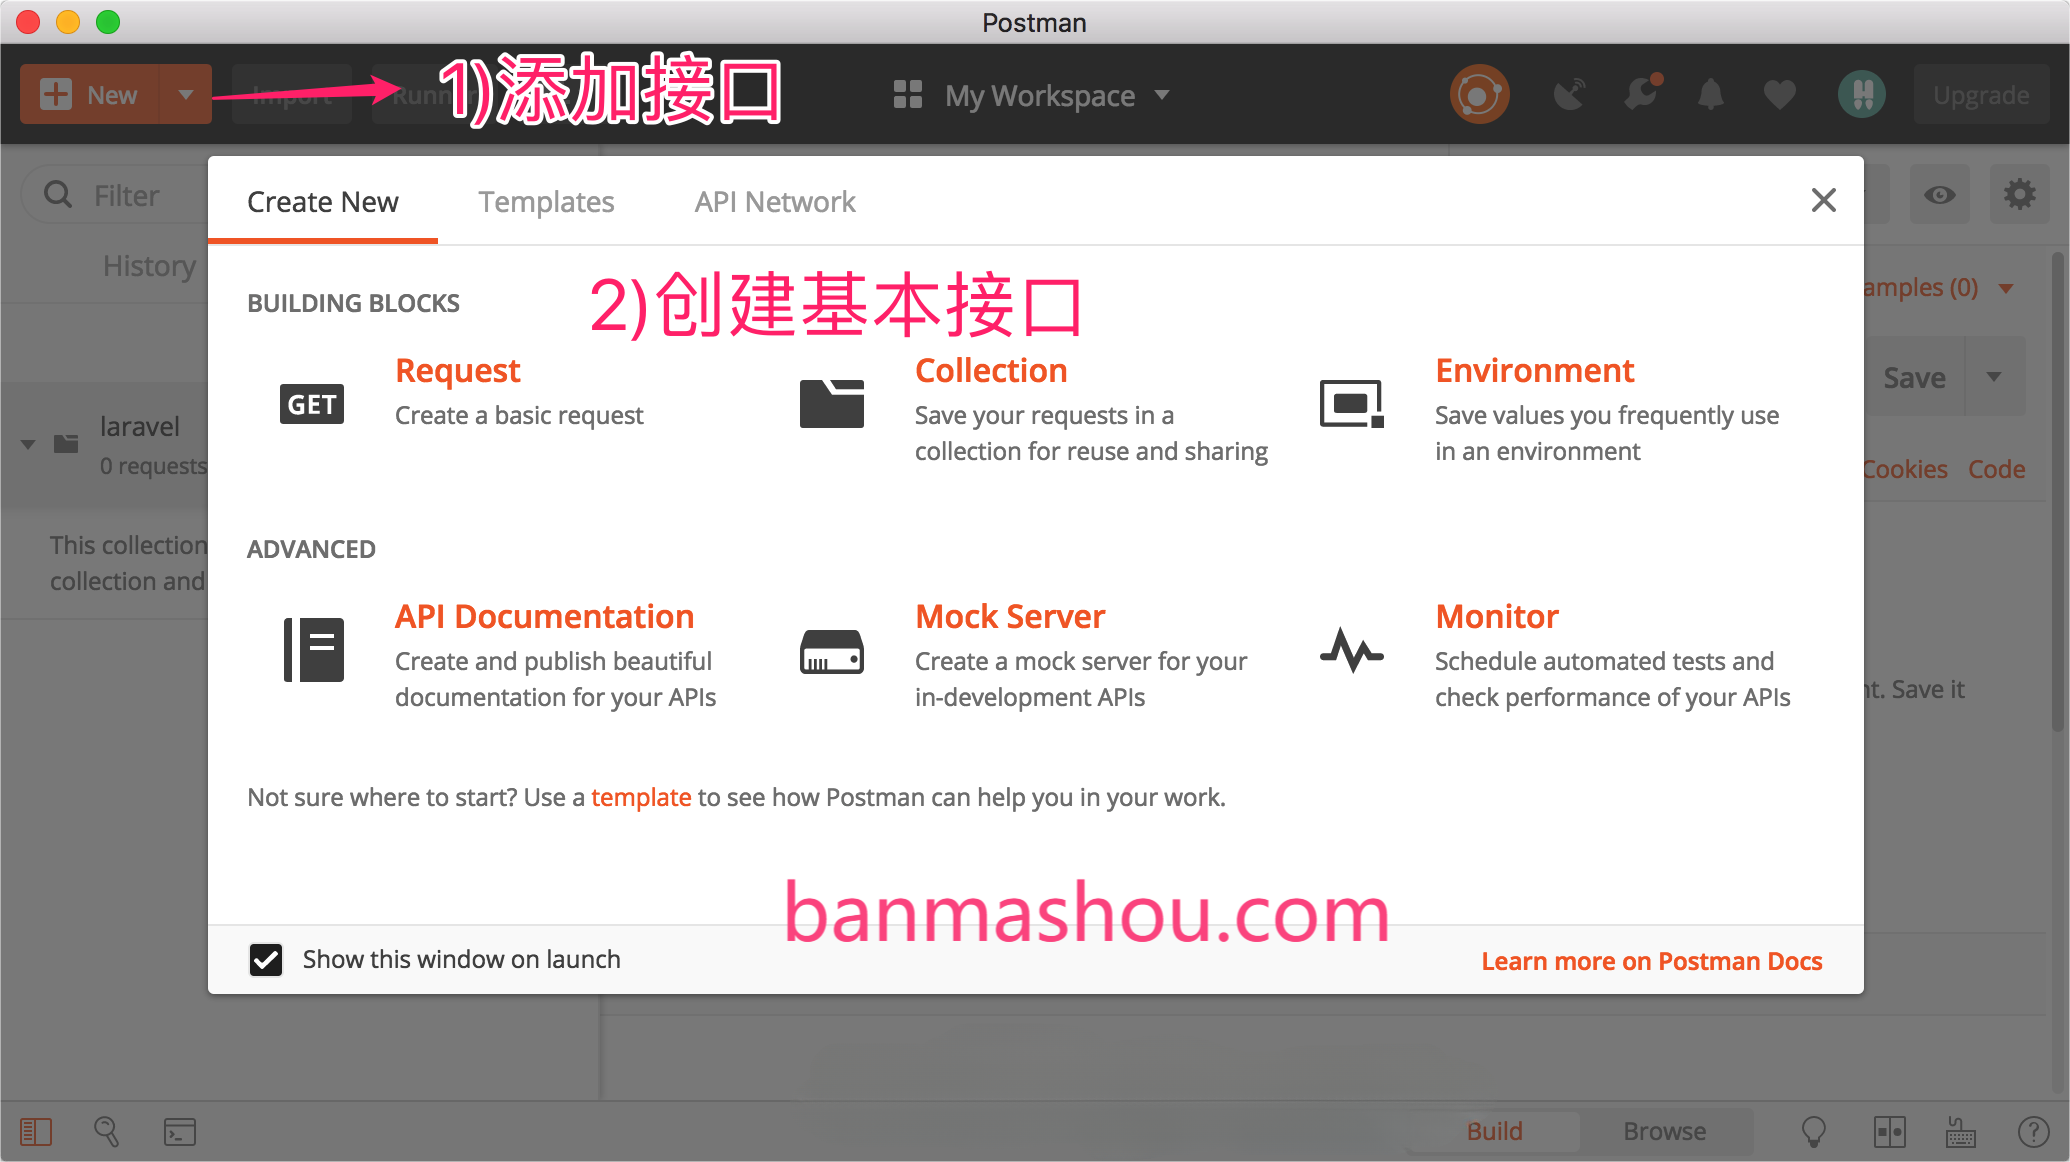The image size is (2070, 1162).
Task: Click the New button in toolbar
Action: 89,95
